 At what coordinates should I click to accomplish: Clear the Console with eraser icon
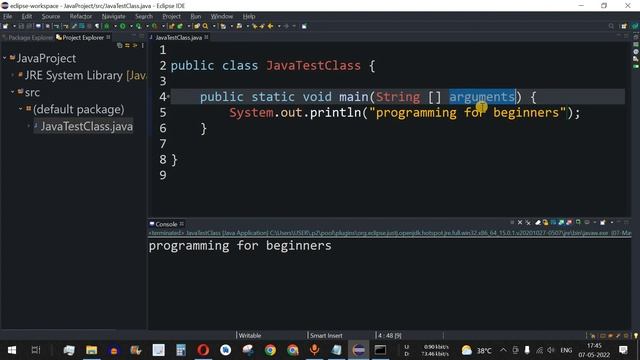pyautogui.click(x=538, y=222)
